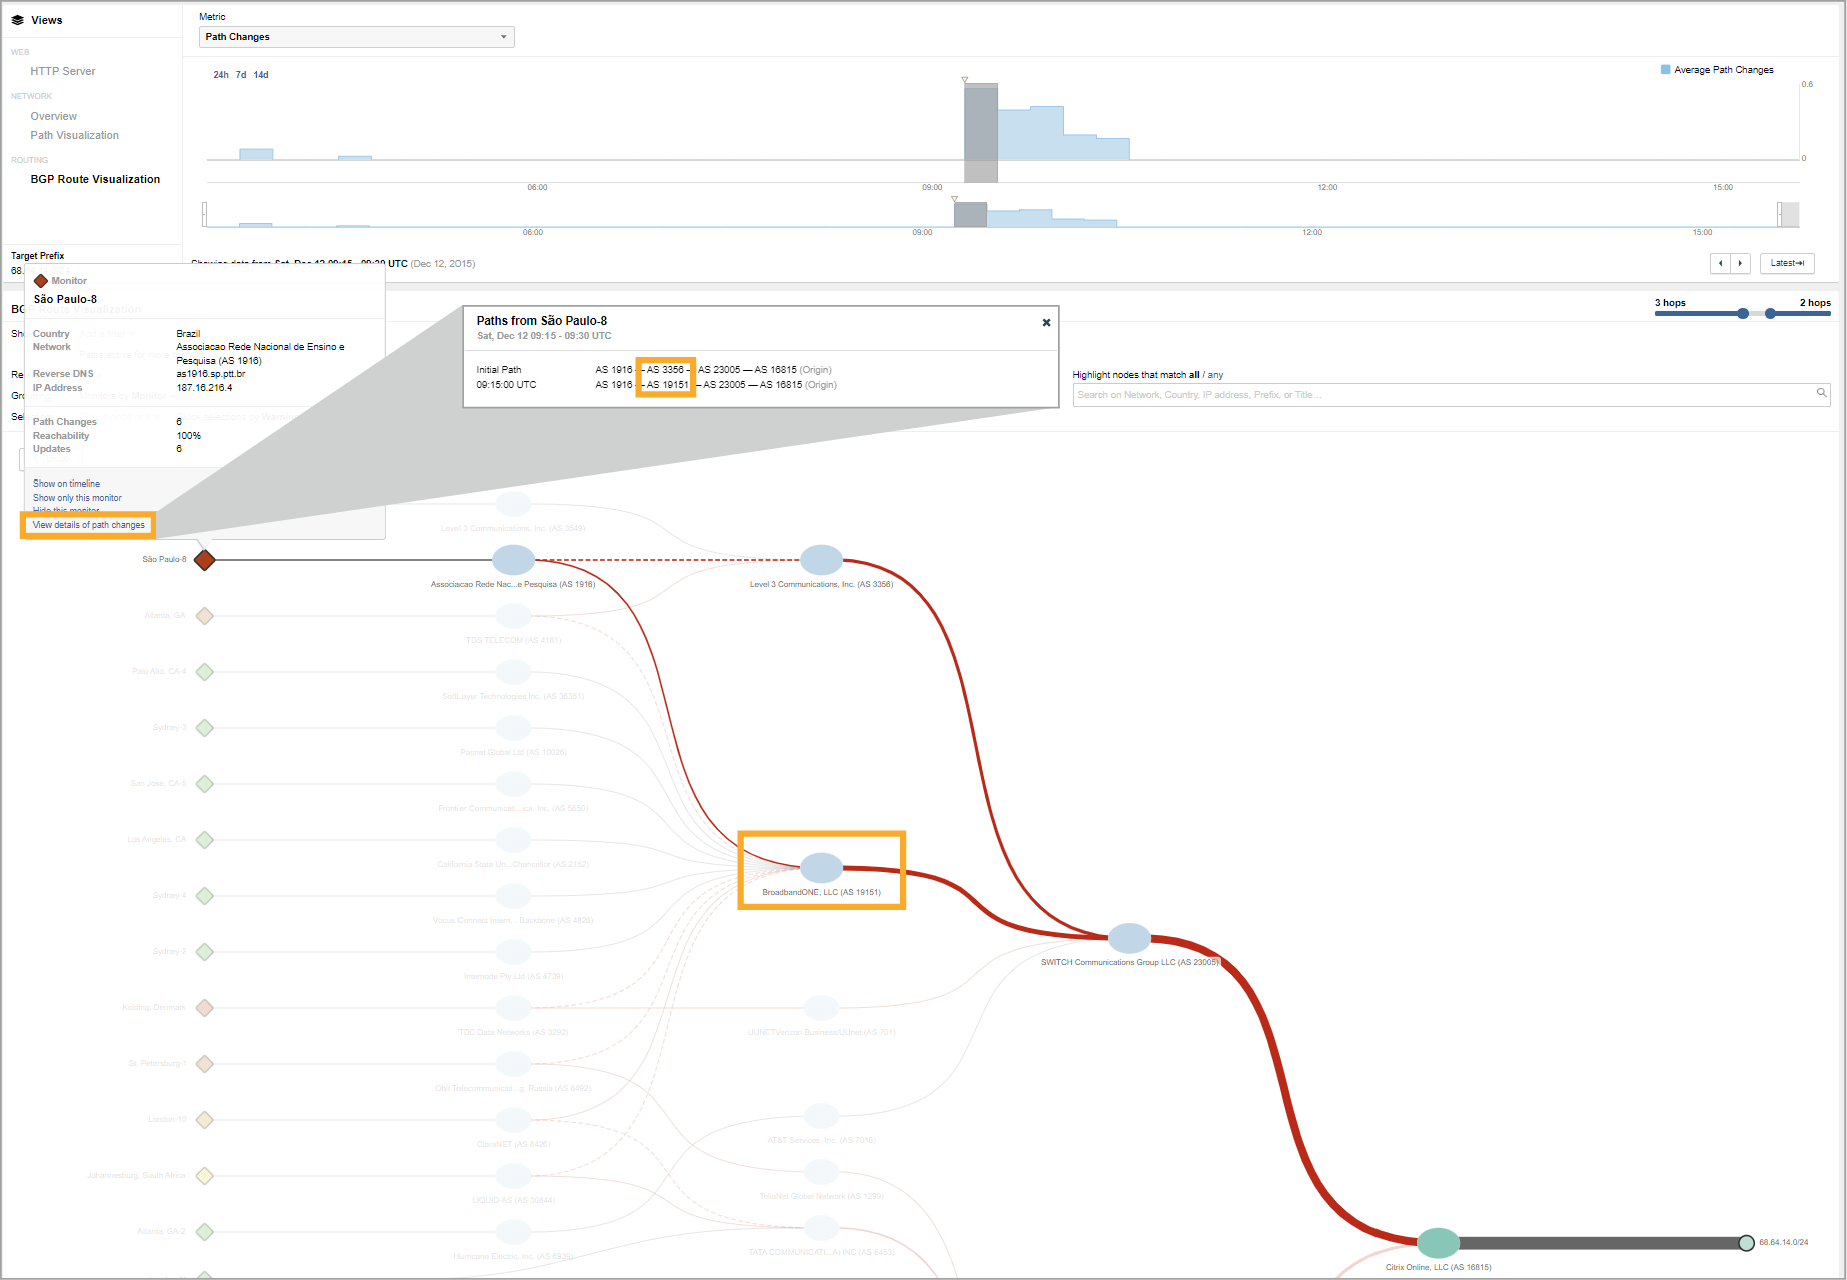Screen dimensions: 1847x1280
Task: Select the 24h time range
Action: click(221, 75)
